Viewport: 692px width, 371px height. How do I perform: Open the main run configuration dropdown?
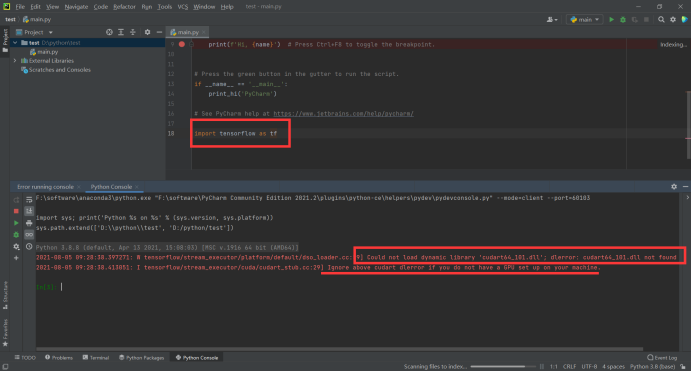pos(584,19)
